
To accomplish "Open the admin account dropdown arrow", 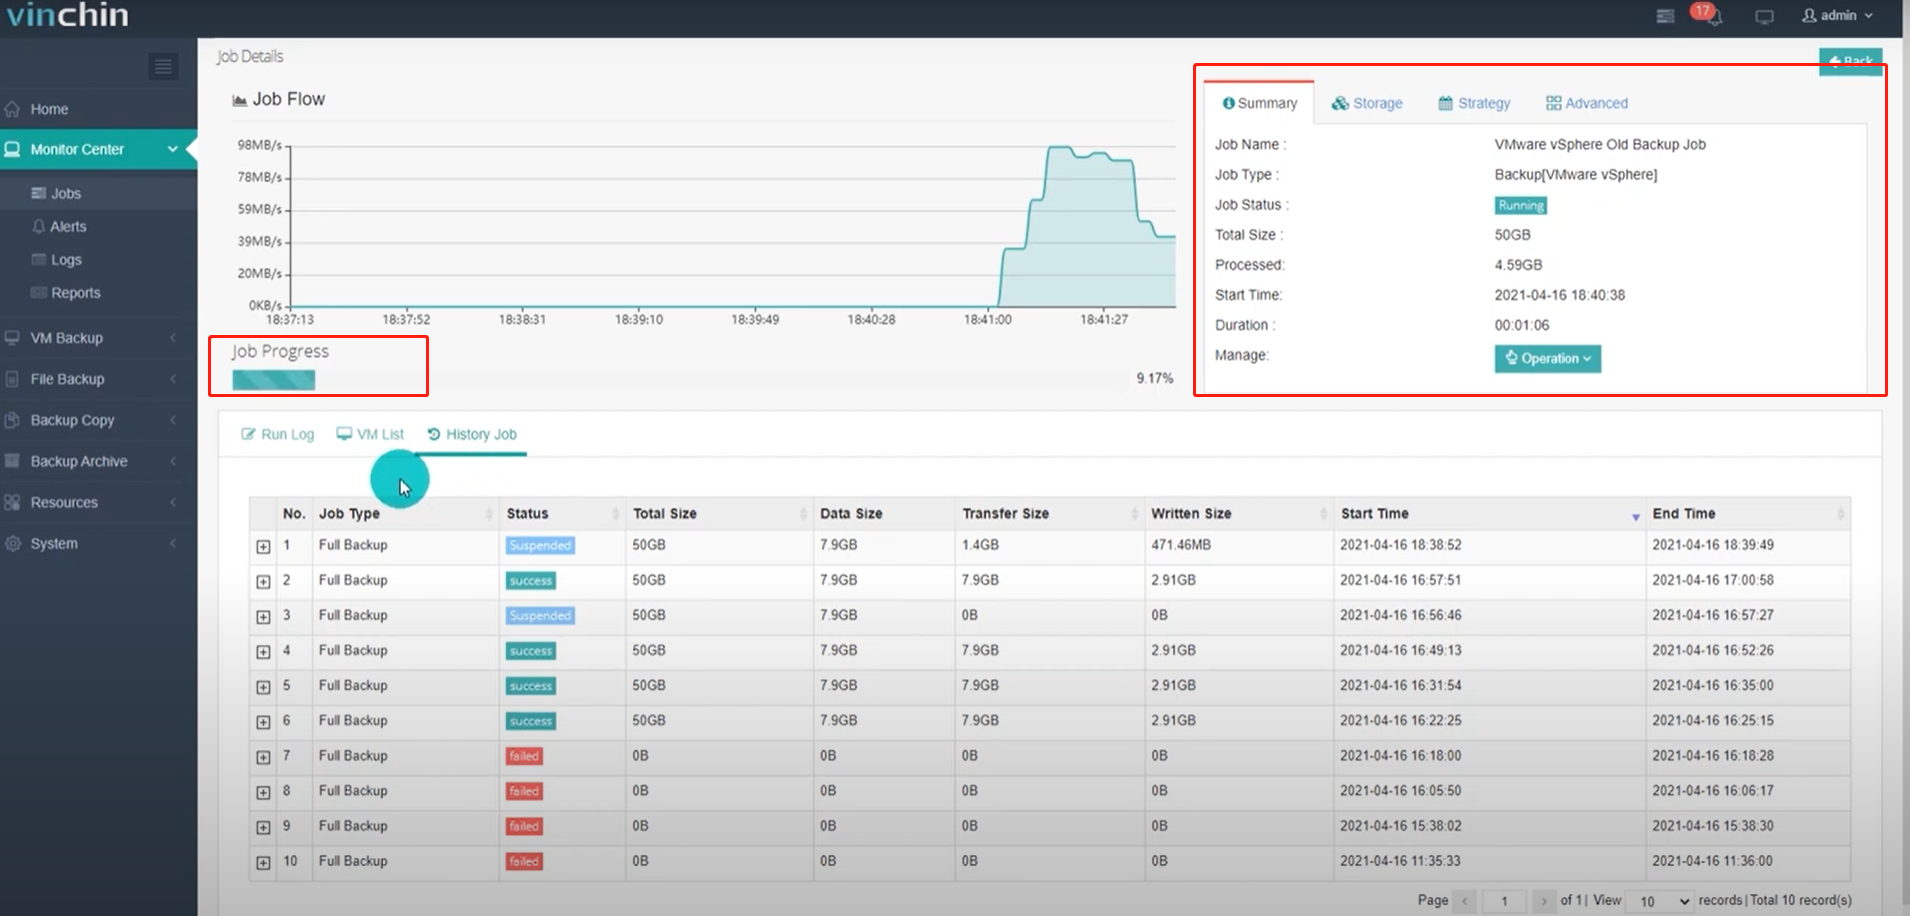I will 1868,16.
